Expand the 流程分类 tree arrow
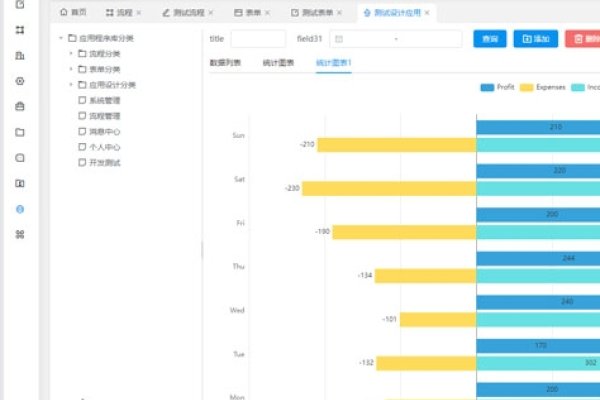 (71, 54)
